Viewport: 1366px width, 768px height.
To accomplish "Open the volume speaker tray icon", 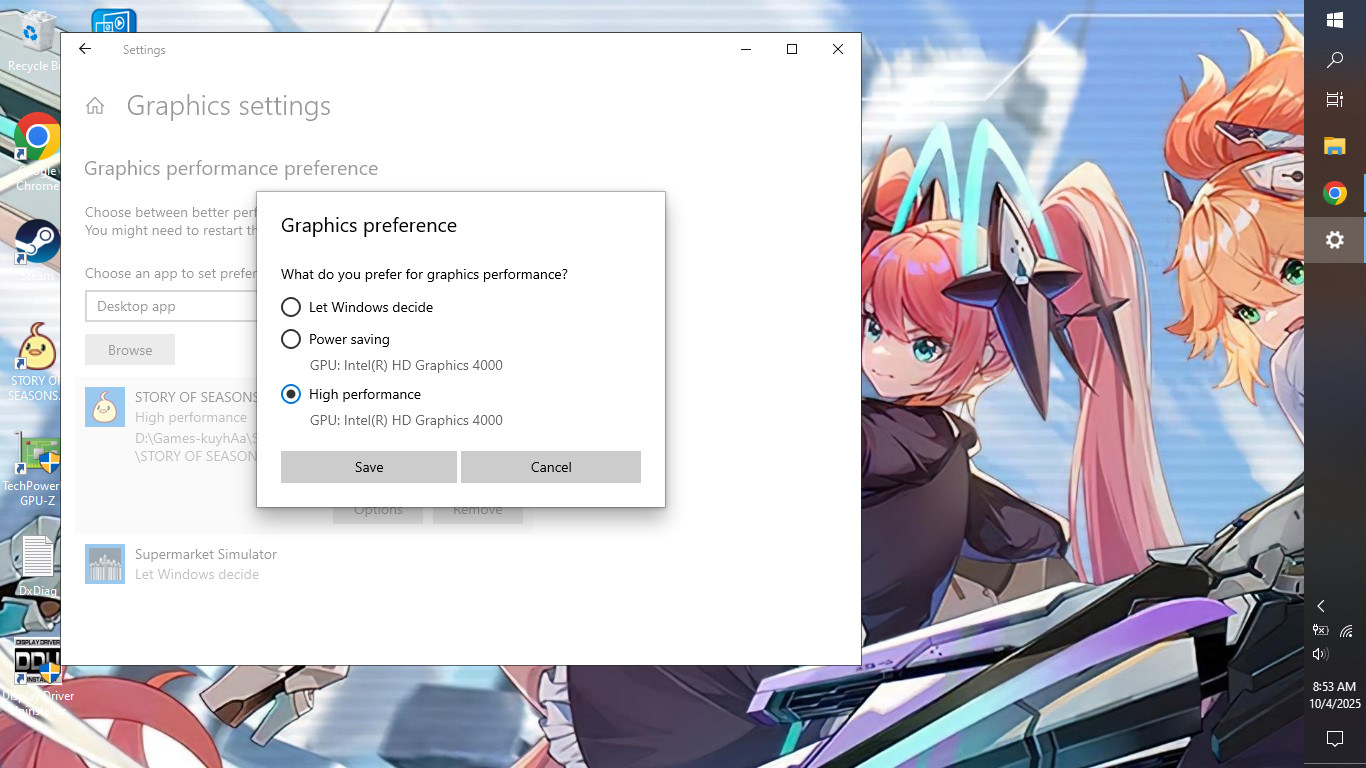I will pyautogui.click(x=1320, y=654).
